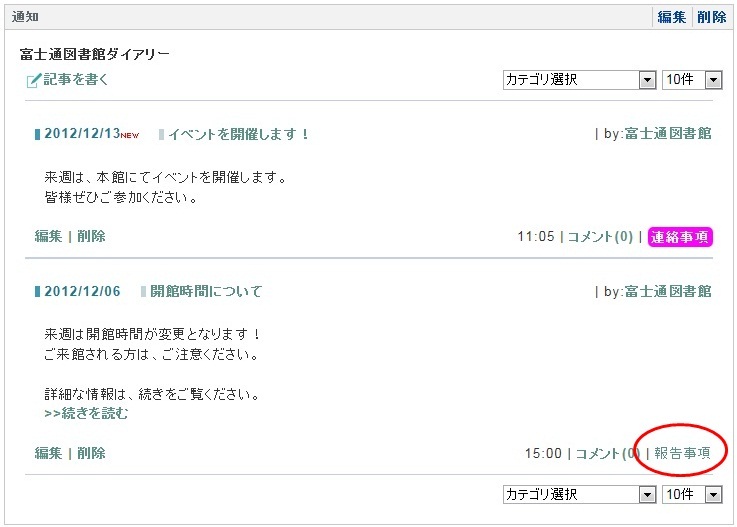This screenshot has height=527, width=737.
Task: Edit the 2012/12/13 post via 編集
Action: point(48,236)
